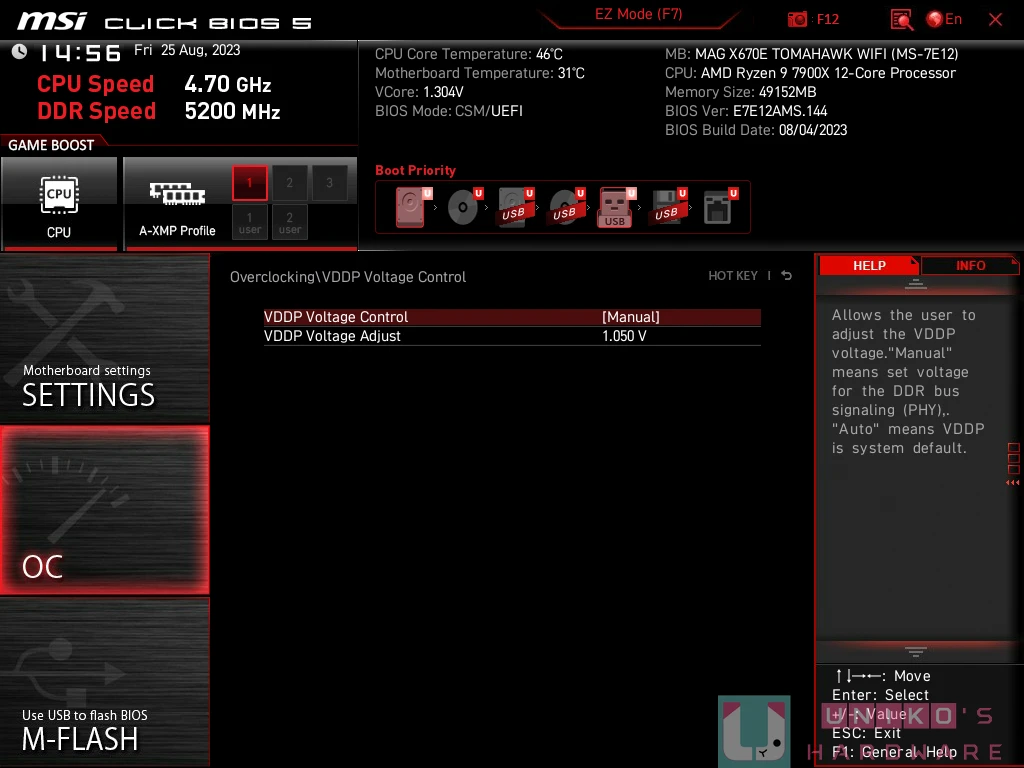Click the MSI Click BIOS 5 logo
The width and height of the screenshot is (1024, 768).
coord(165,22)
